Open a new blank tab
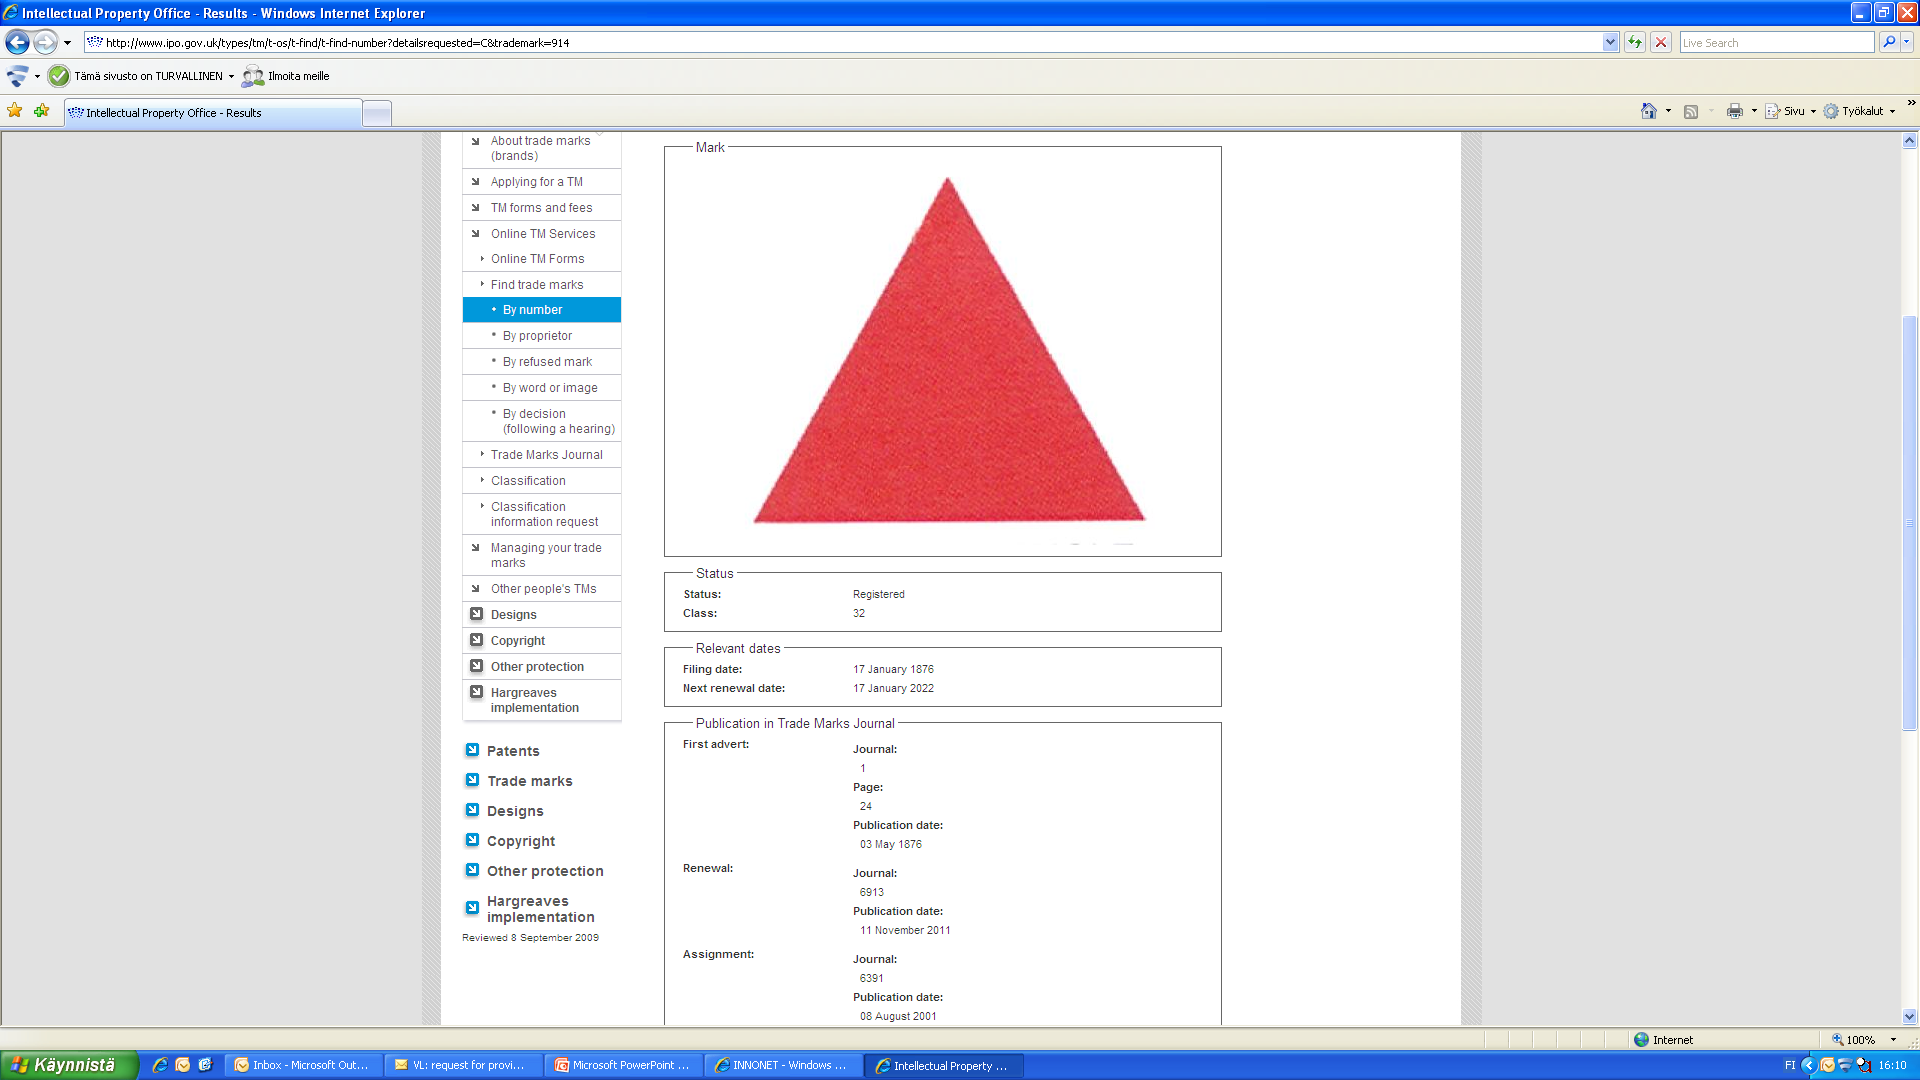This screenshot has width=1920, height=1080. (x=377, y=113)
